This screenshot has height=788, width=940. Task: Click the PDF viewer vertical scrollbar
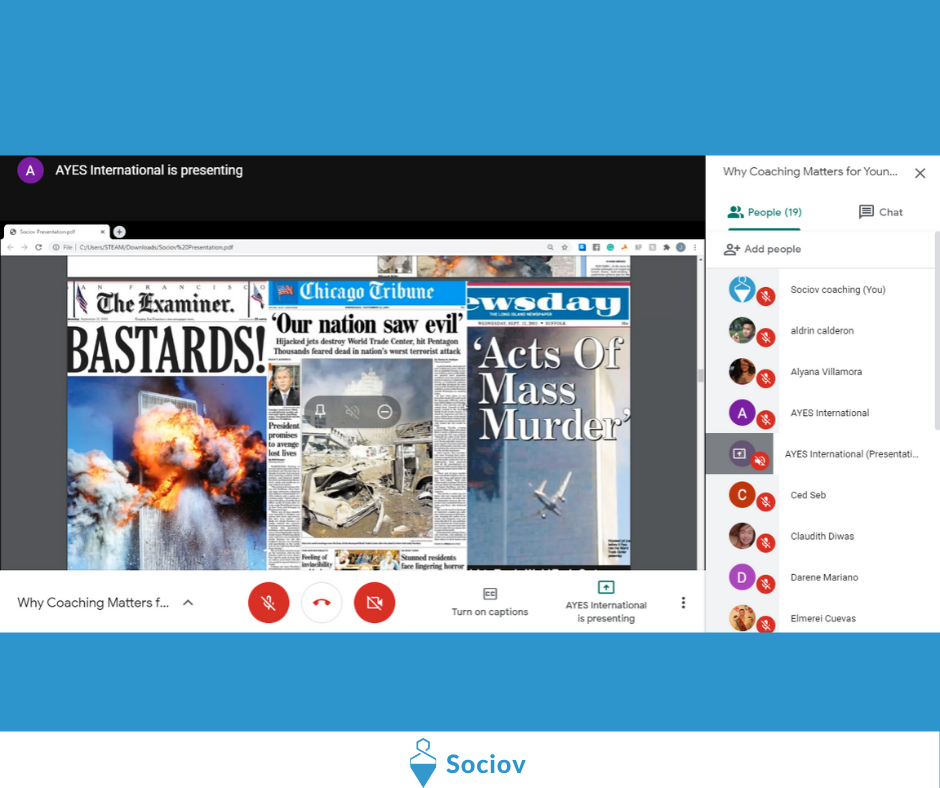[x=700, y=376]
